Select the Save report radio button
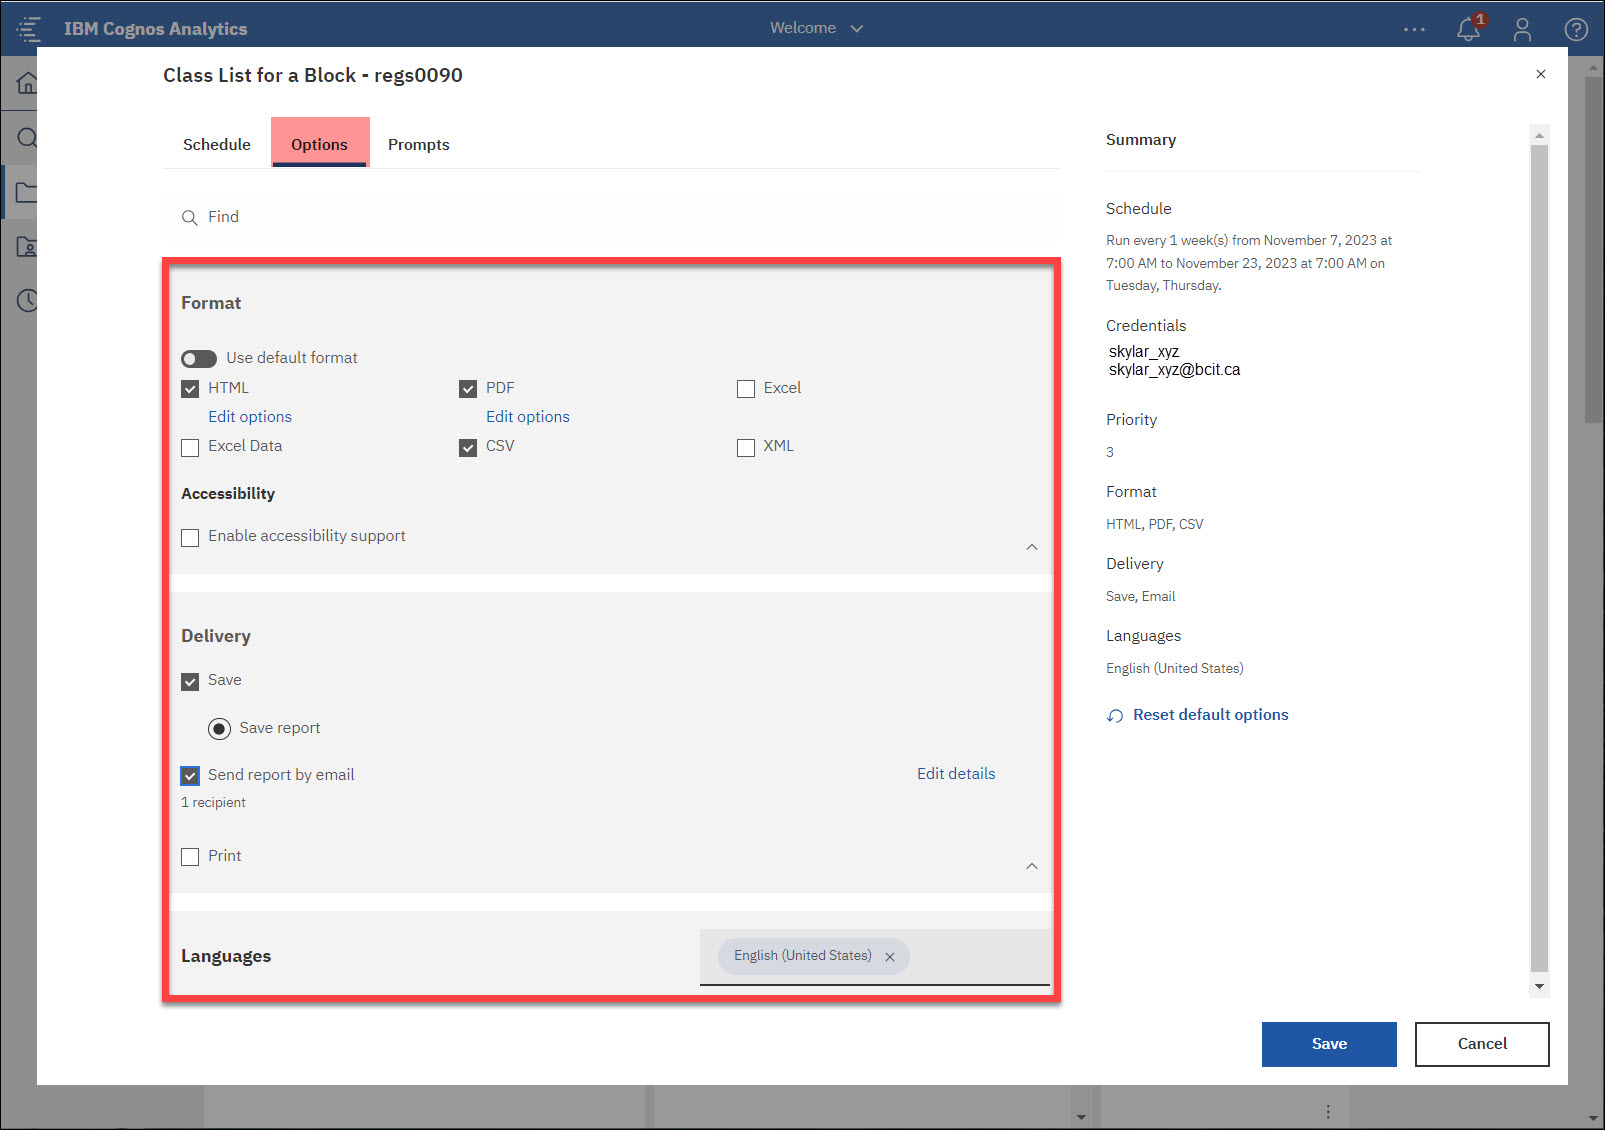The width and height of the screenshot is (1605, 1130). click(x=219, y=729)
